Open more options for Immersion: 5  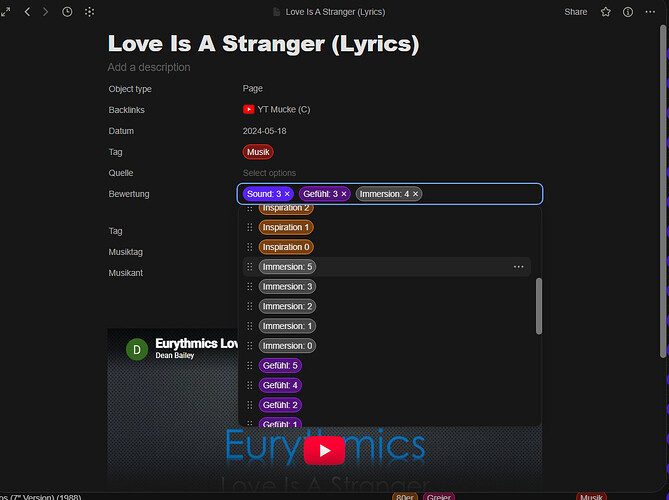pyautogui.click(x=518, y=267)
